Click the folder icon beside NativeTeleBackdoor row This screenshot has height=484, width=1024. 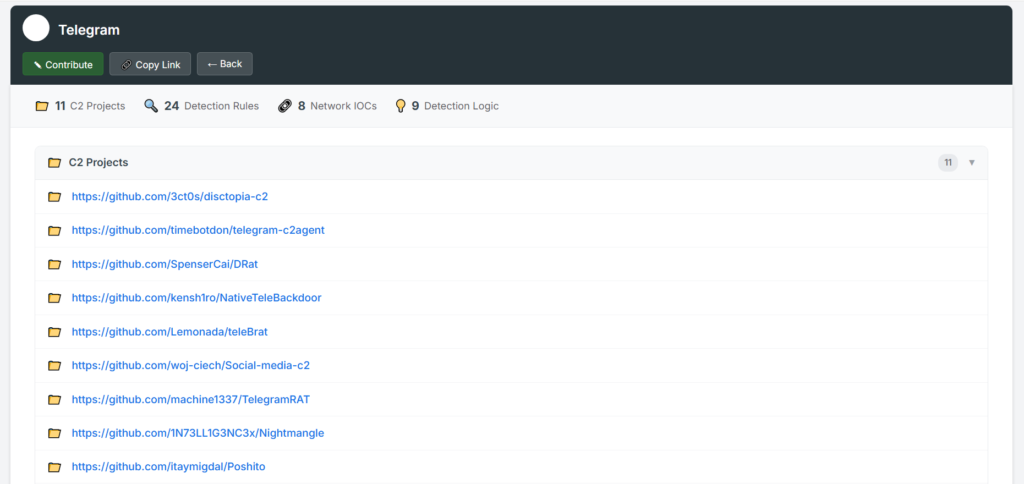54,298
